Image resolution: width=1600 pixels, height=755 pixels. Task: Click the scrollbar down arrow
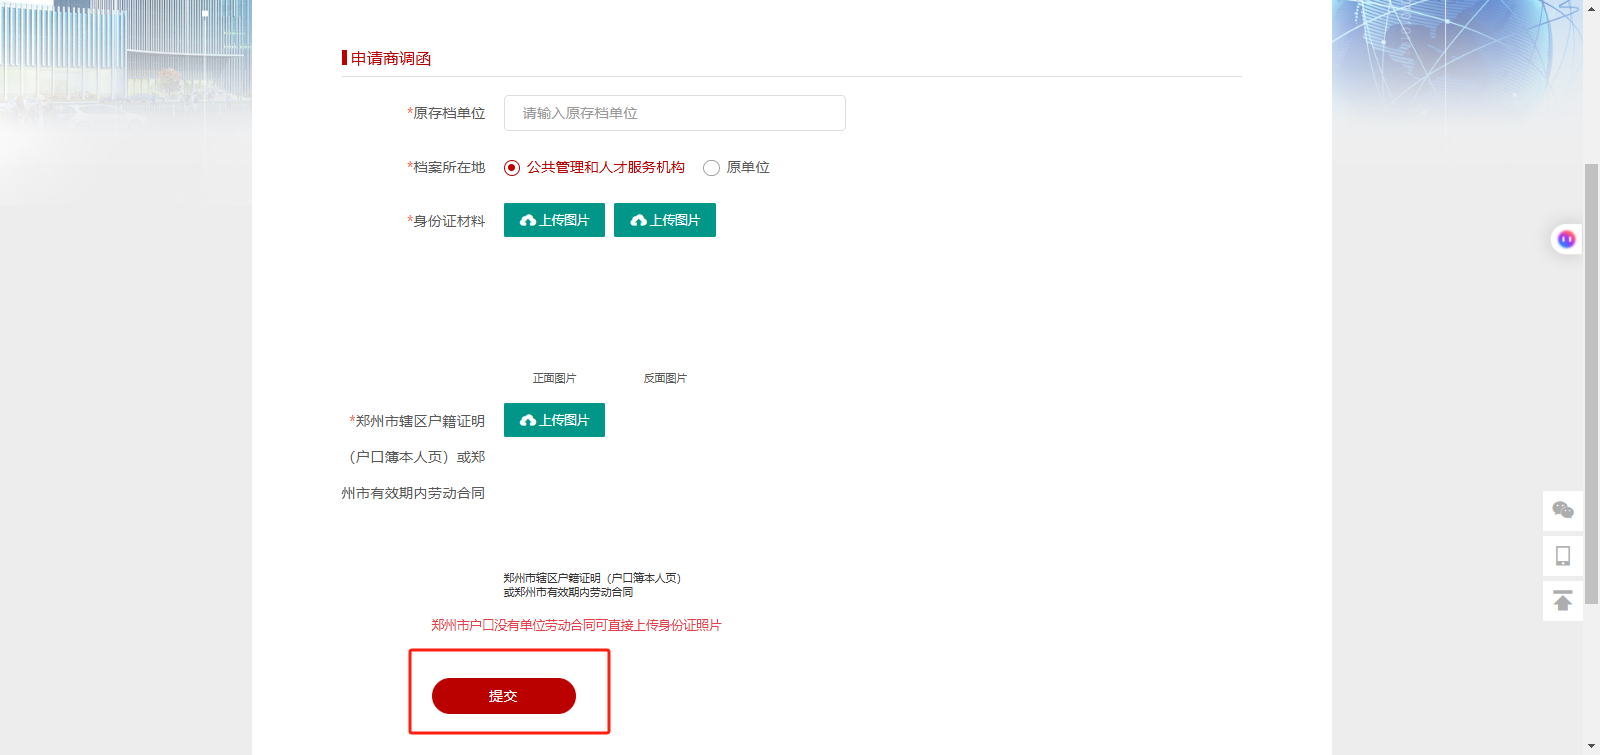point(1591,746)
